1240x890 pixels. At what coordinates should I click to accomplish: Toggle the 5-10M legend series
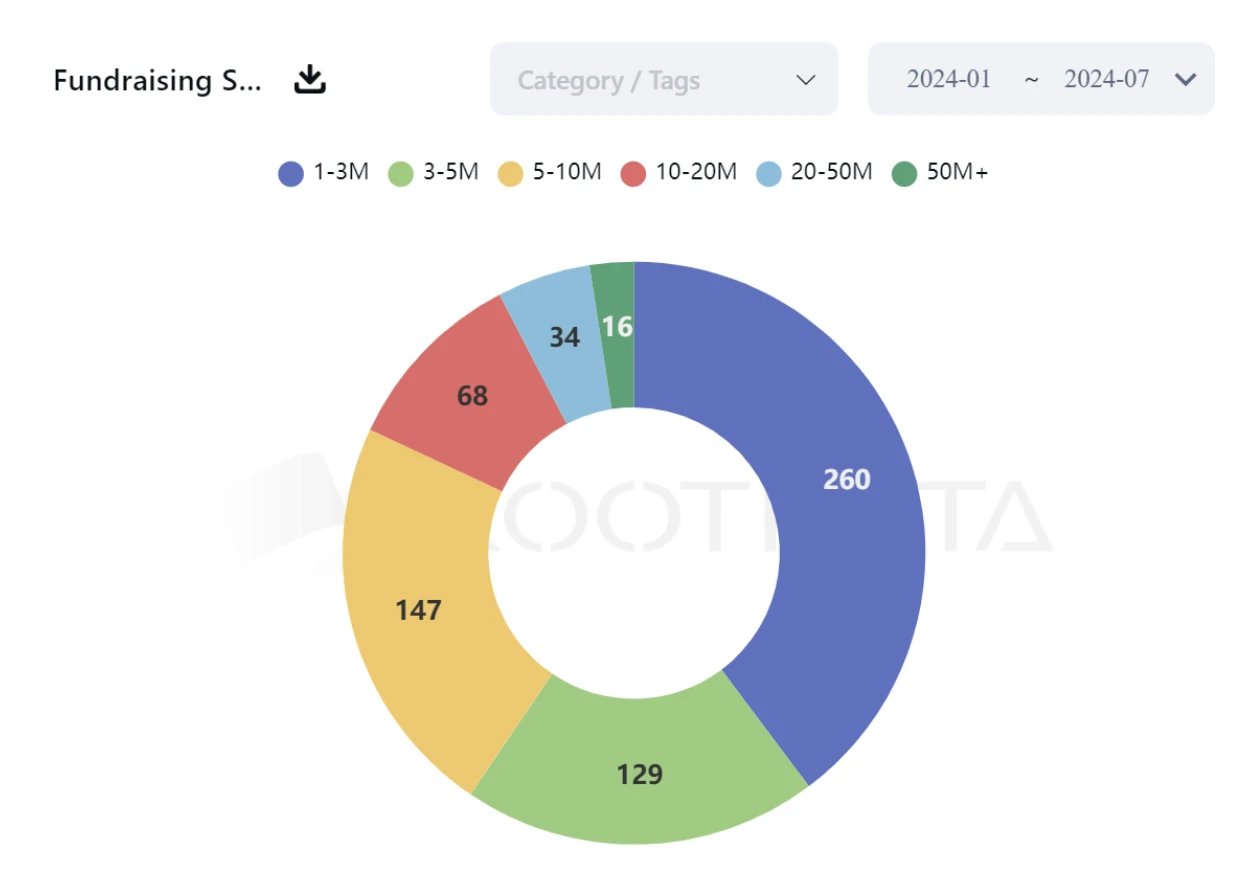tap(550, 173)
